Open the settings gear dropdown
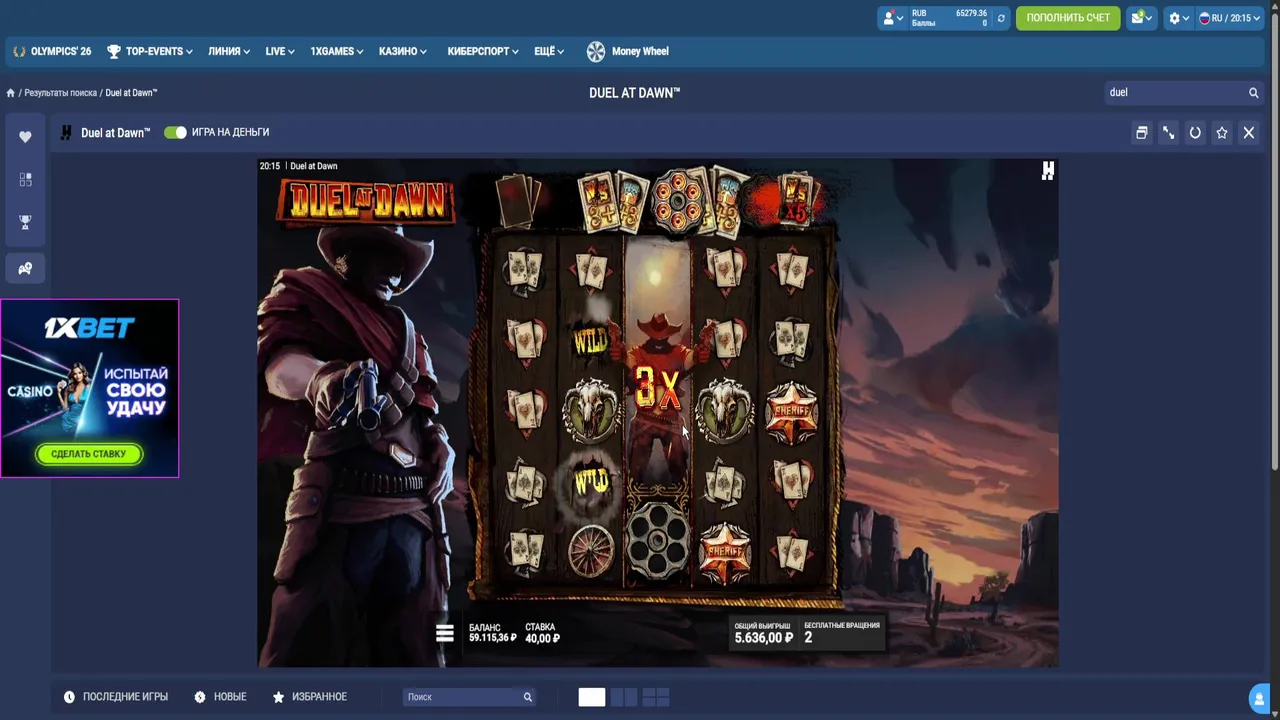 tap(1179, 18)
